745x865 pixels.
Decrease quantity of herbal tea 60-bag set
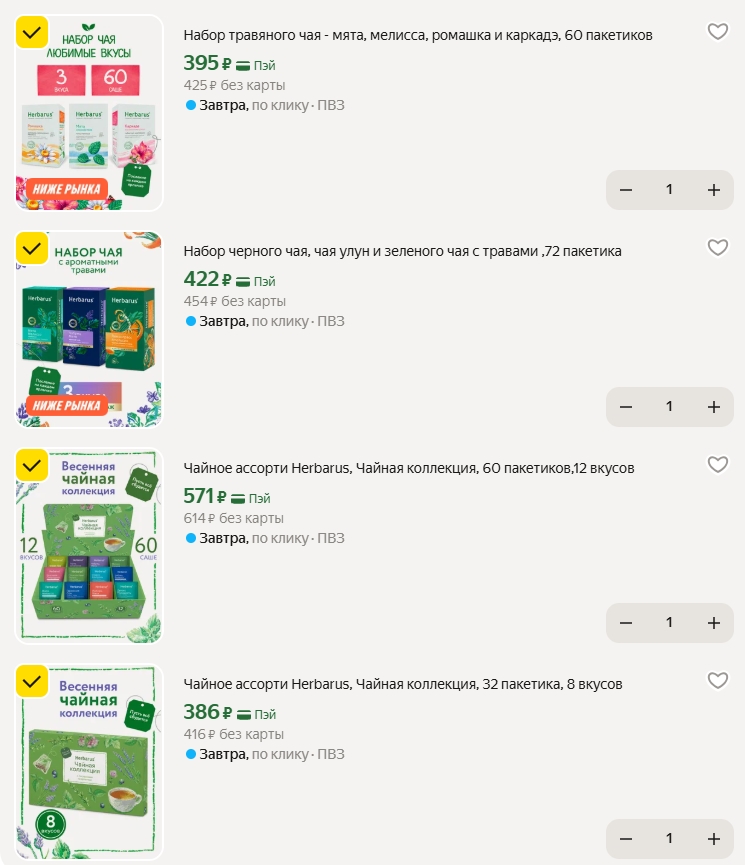[626, 190]
